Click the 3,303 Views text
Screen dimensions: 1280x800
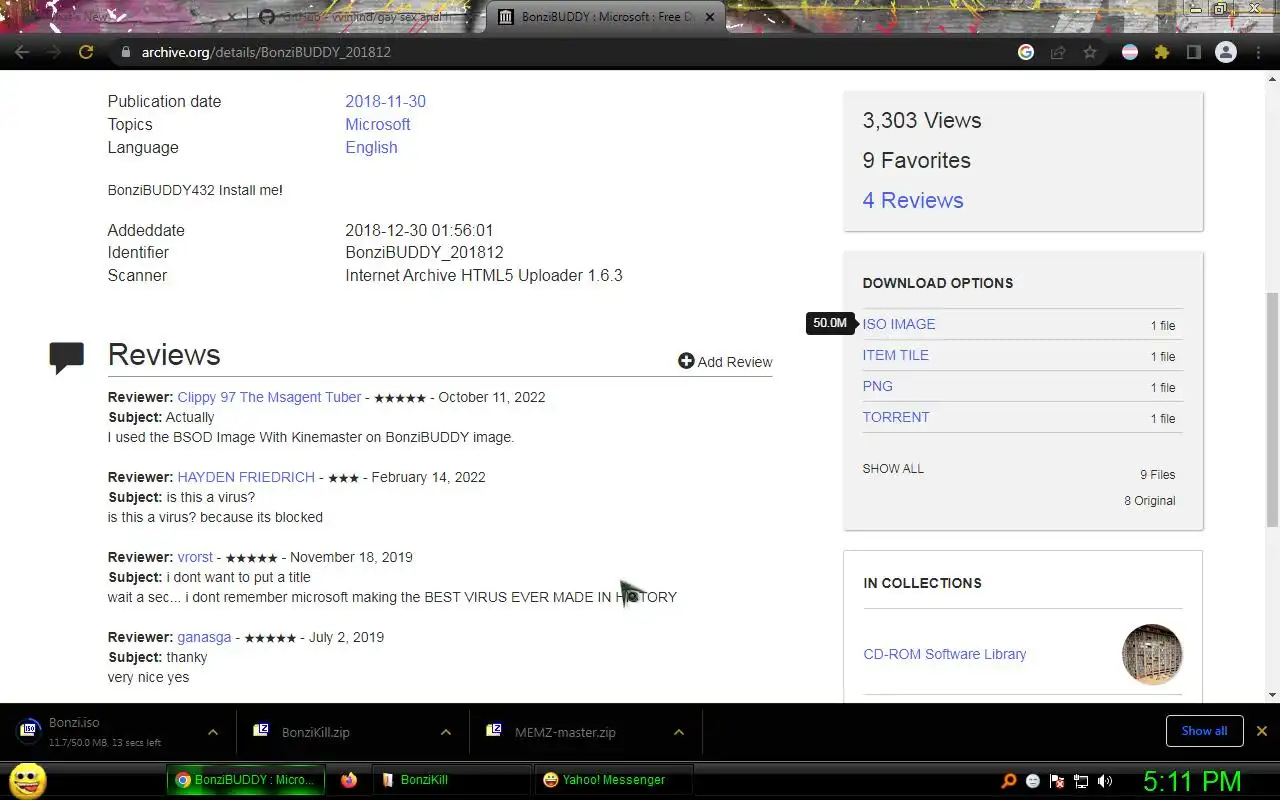[922, 120]
